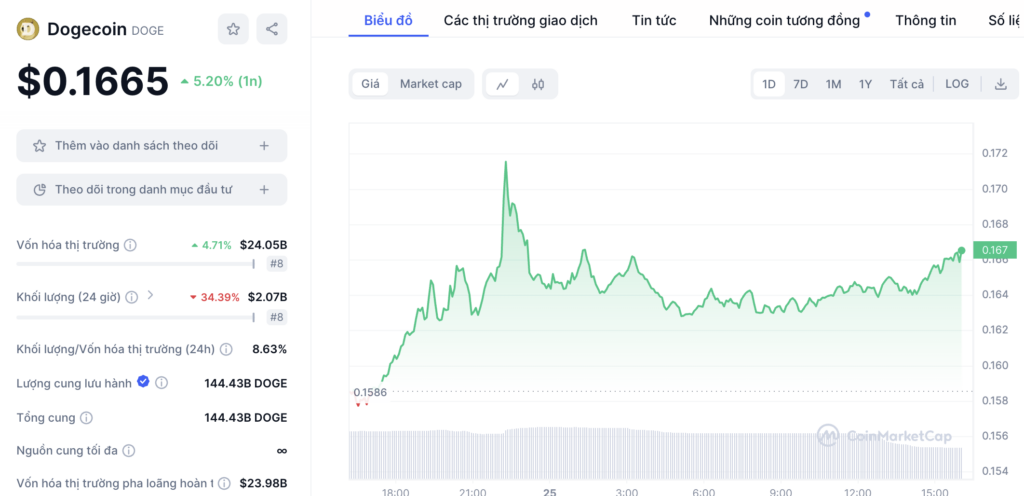Select the 1M time range
This screenshot has width=1024, height=496.
[x=833, y=84]
